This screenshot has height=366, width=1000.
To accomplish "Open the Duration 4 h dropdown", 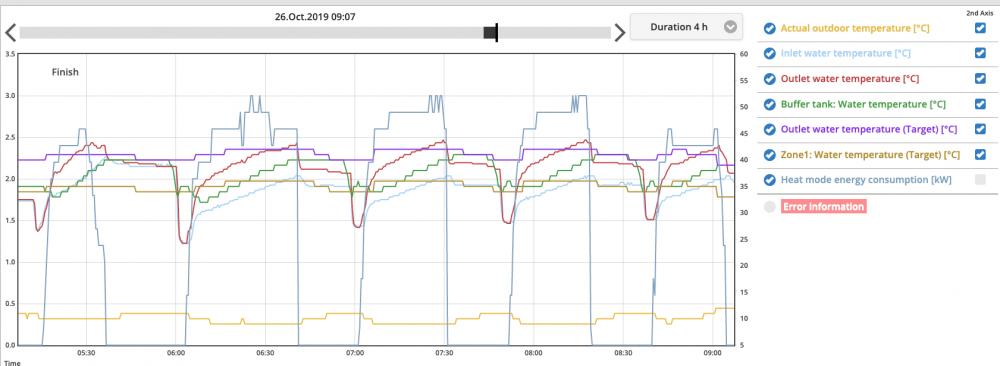I will pos(686,27).
